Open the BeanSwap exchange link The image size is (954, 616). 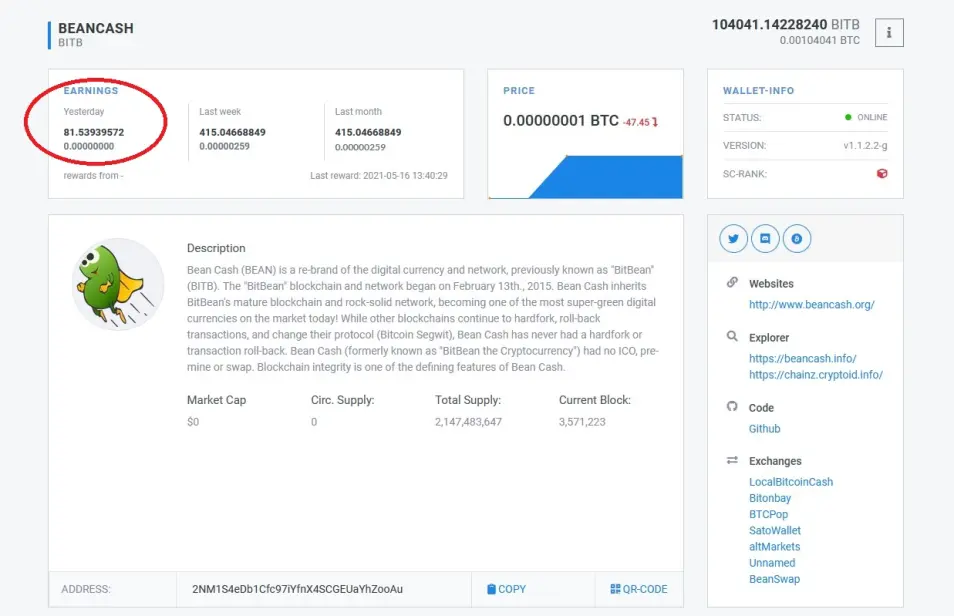point(775,579)
